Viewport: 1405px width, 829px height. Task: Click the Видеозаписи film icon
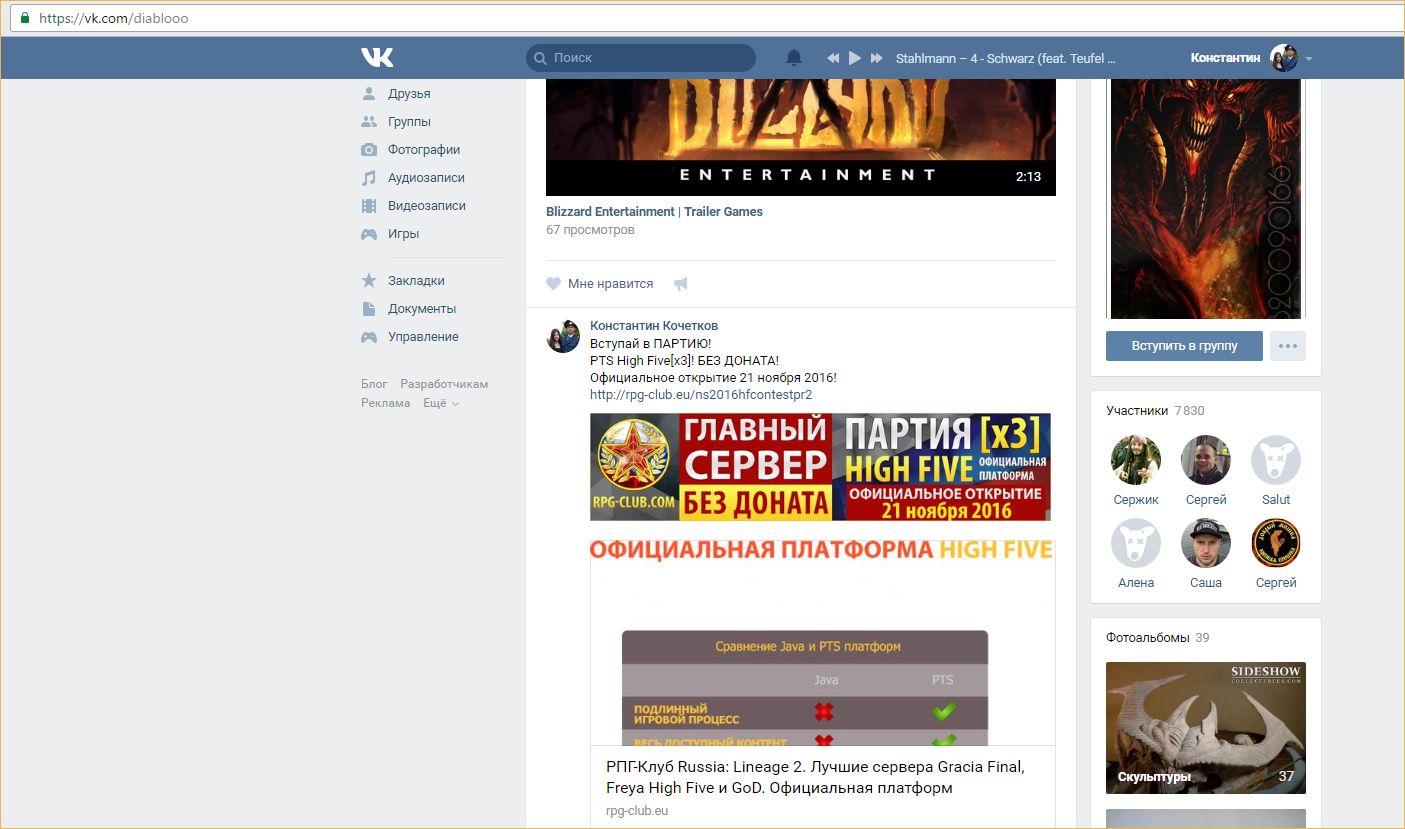(x=369, y=206)
